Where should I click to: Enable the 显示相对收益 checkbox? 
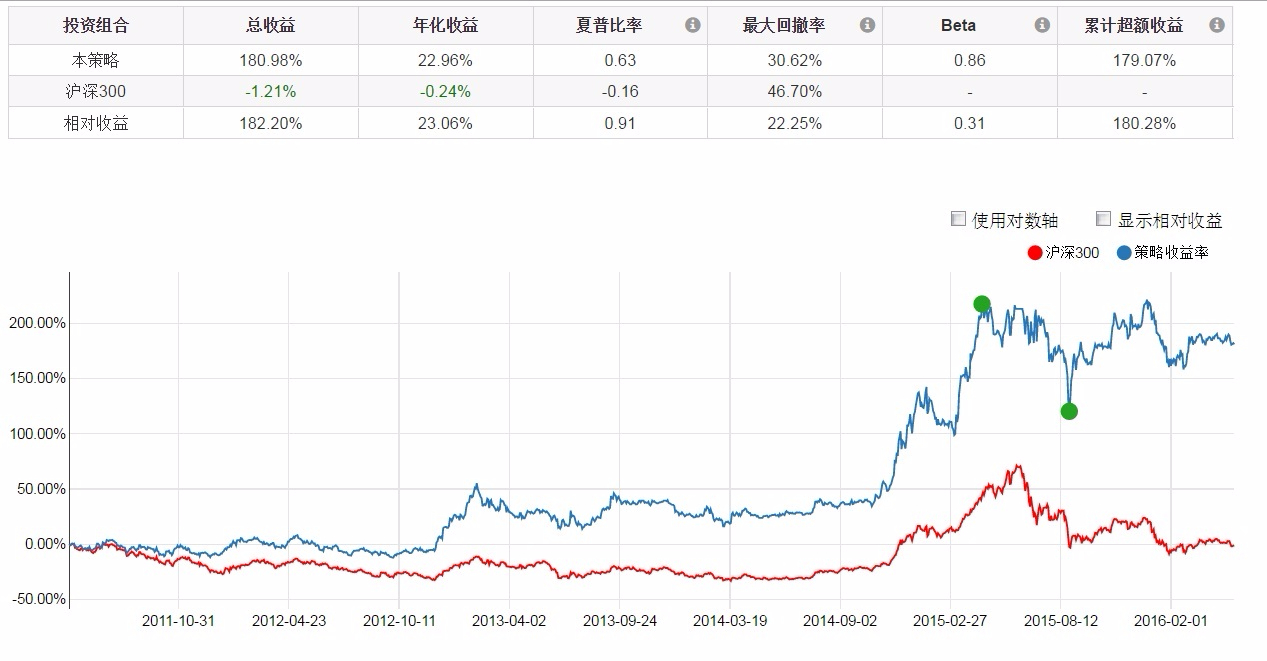click(x=1104, y=219)
